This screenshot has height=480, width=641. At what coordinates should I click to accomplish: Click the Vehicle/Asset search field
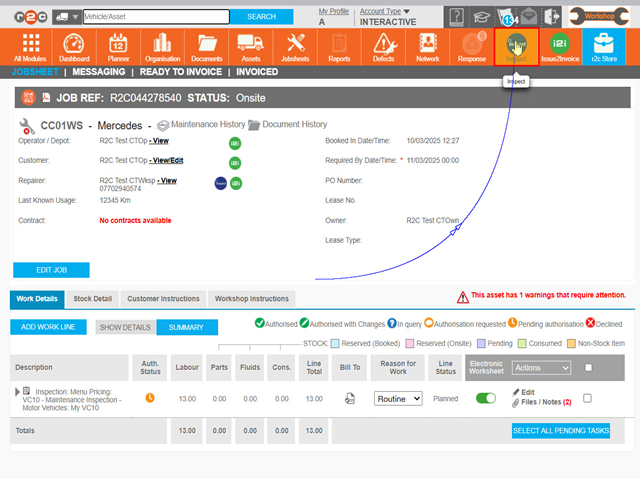(x=156, y=17)
